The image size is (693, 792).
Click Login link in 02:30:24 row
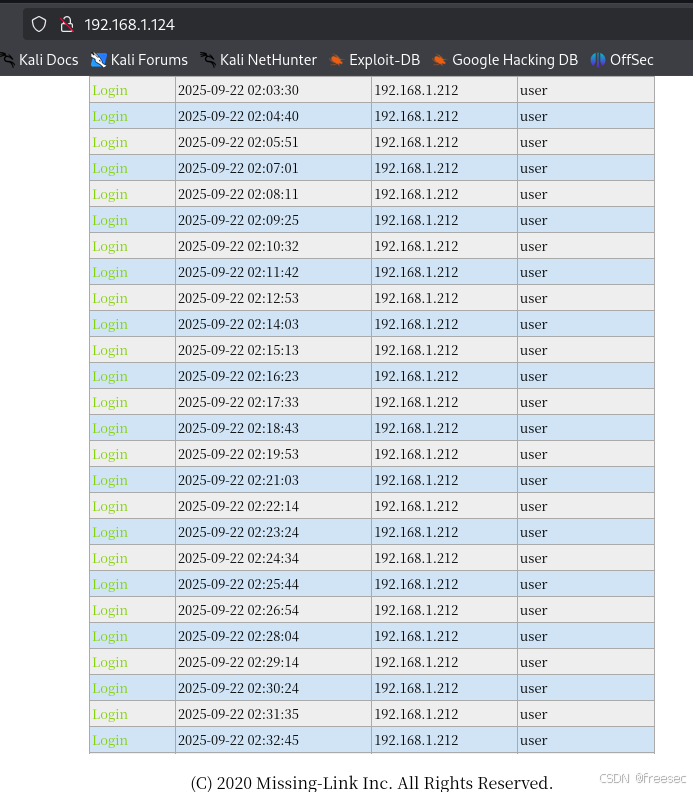110,688
